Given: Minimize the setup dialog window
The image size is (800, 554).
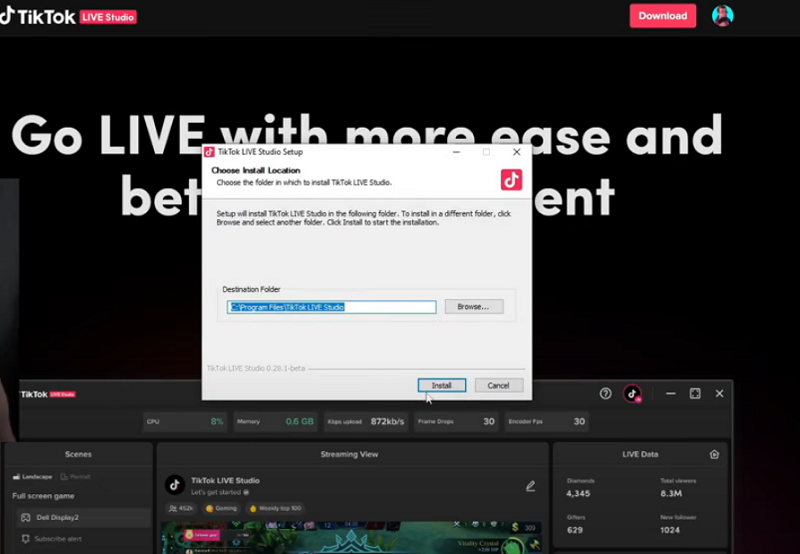Looking at the screenshot, I should 456,152.
